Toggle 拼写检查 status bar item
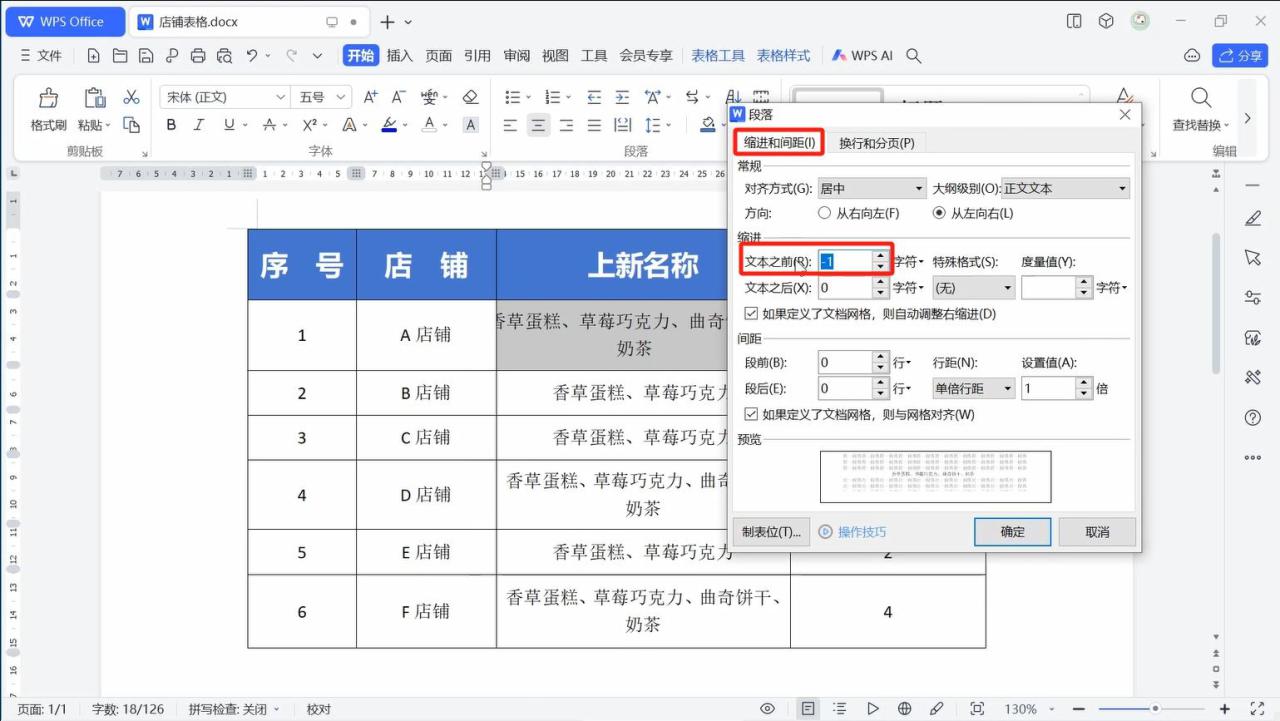 [x=235, y=709]
